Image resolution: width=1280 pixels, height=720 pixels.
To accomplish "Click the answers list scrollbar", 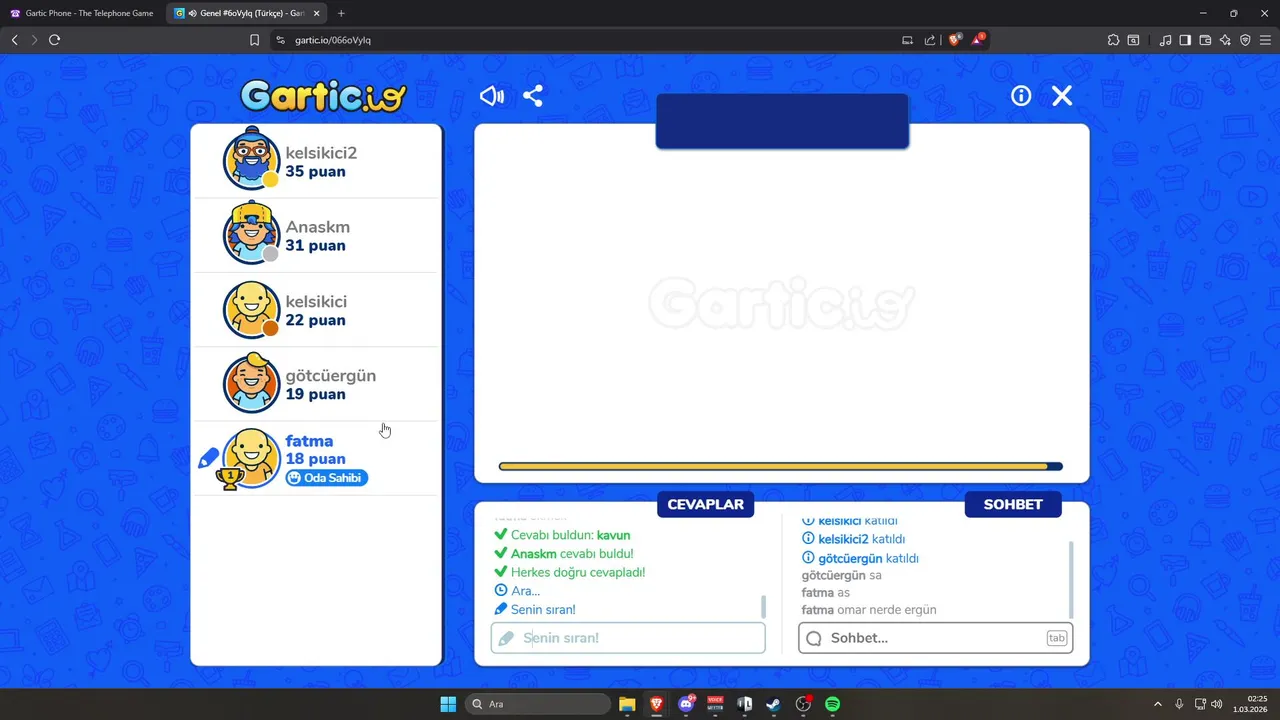I will point(764,606).
